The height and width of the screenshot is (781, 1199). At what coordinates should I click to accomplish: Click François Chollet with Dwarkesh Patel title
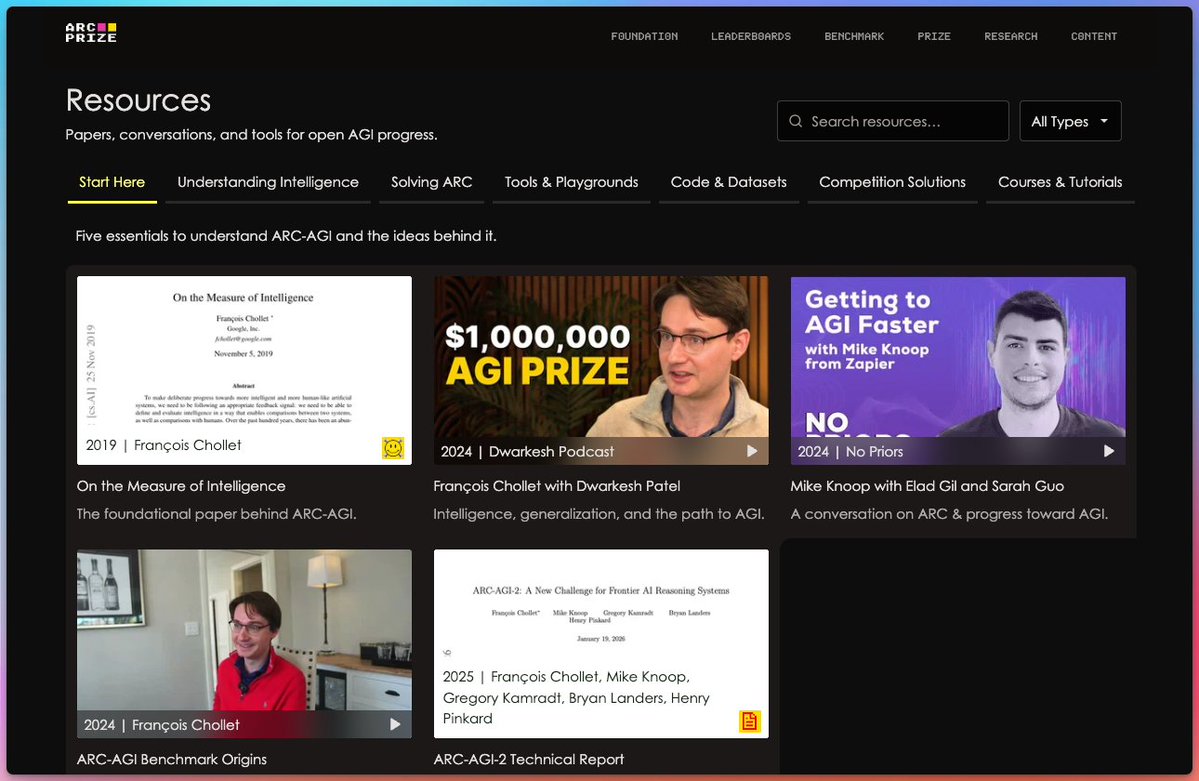[557, 486]
